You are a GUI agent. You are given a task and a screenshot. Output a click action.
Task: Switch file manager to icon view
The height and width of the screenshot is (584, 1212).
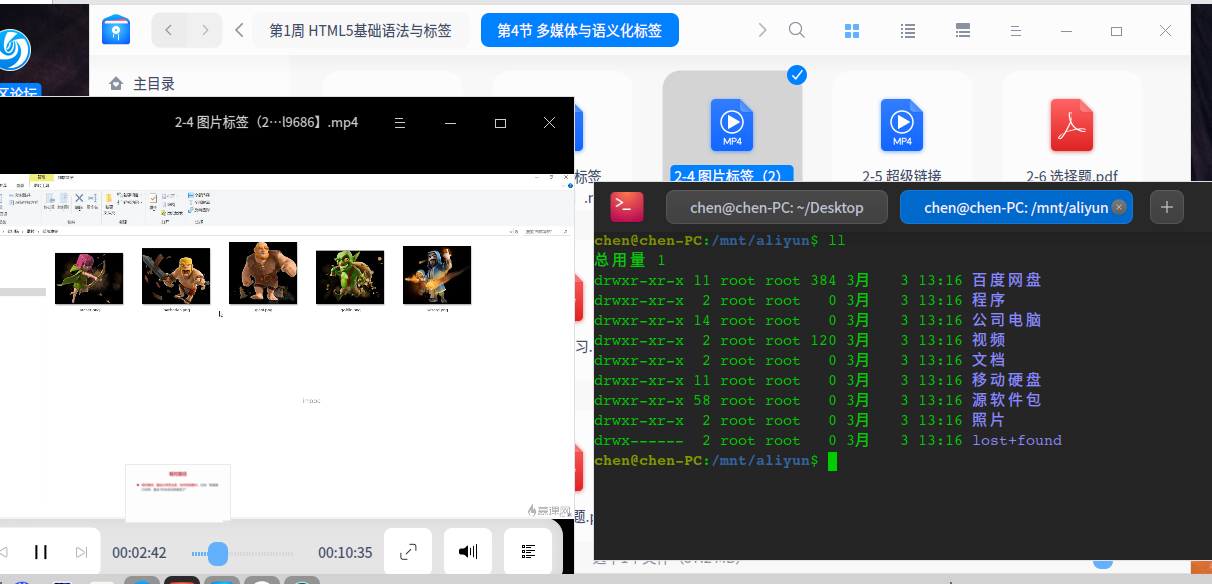point(852,31)
